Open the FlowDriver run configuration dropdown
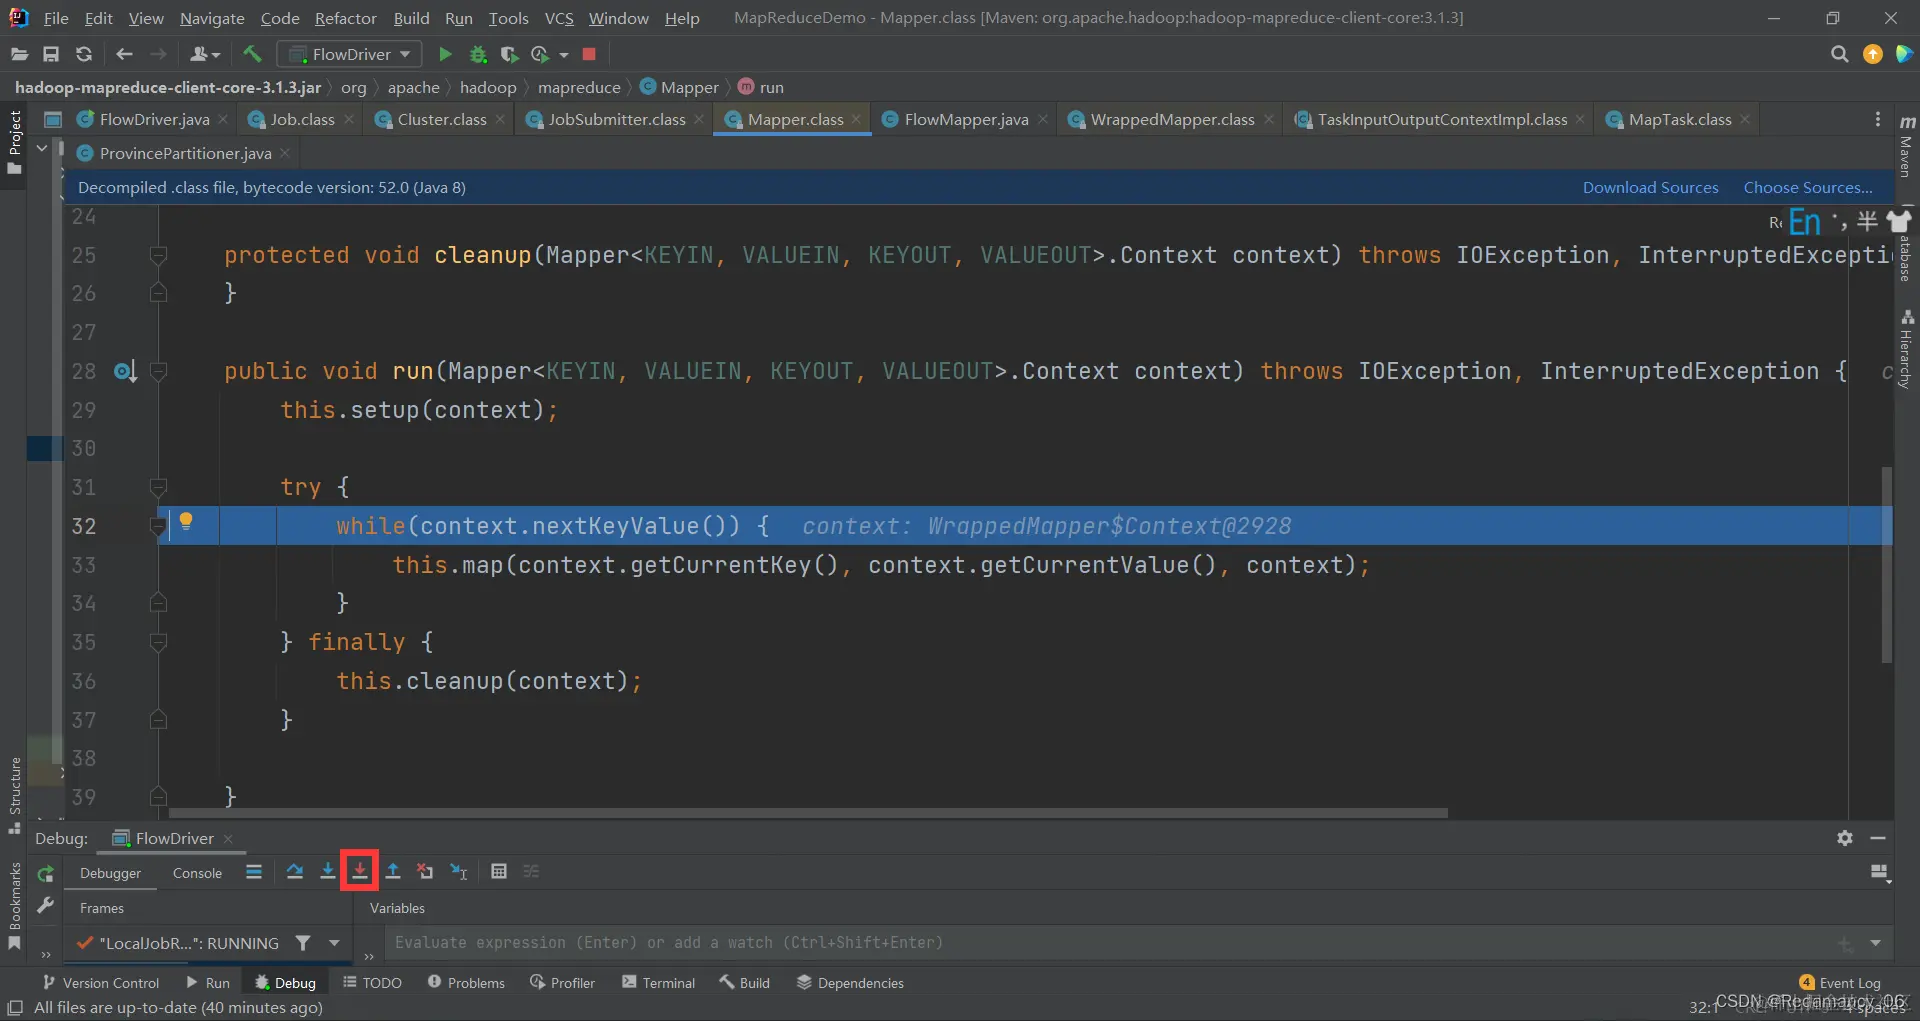This screenshot has height=1021, width=1920. tap(349, 54)
